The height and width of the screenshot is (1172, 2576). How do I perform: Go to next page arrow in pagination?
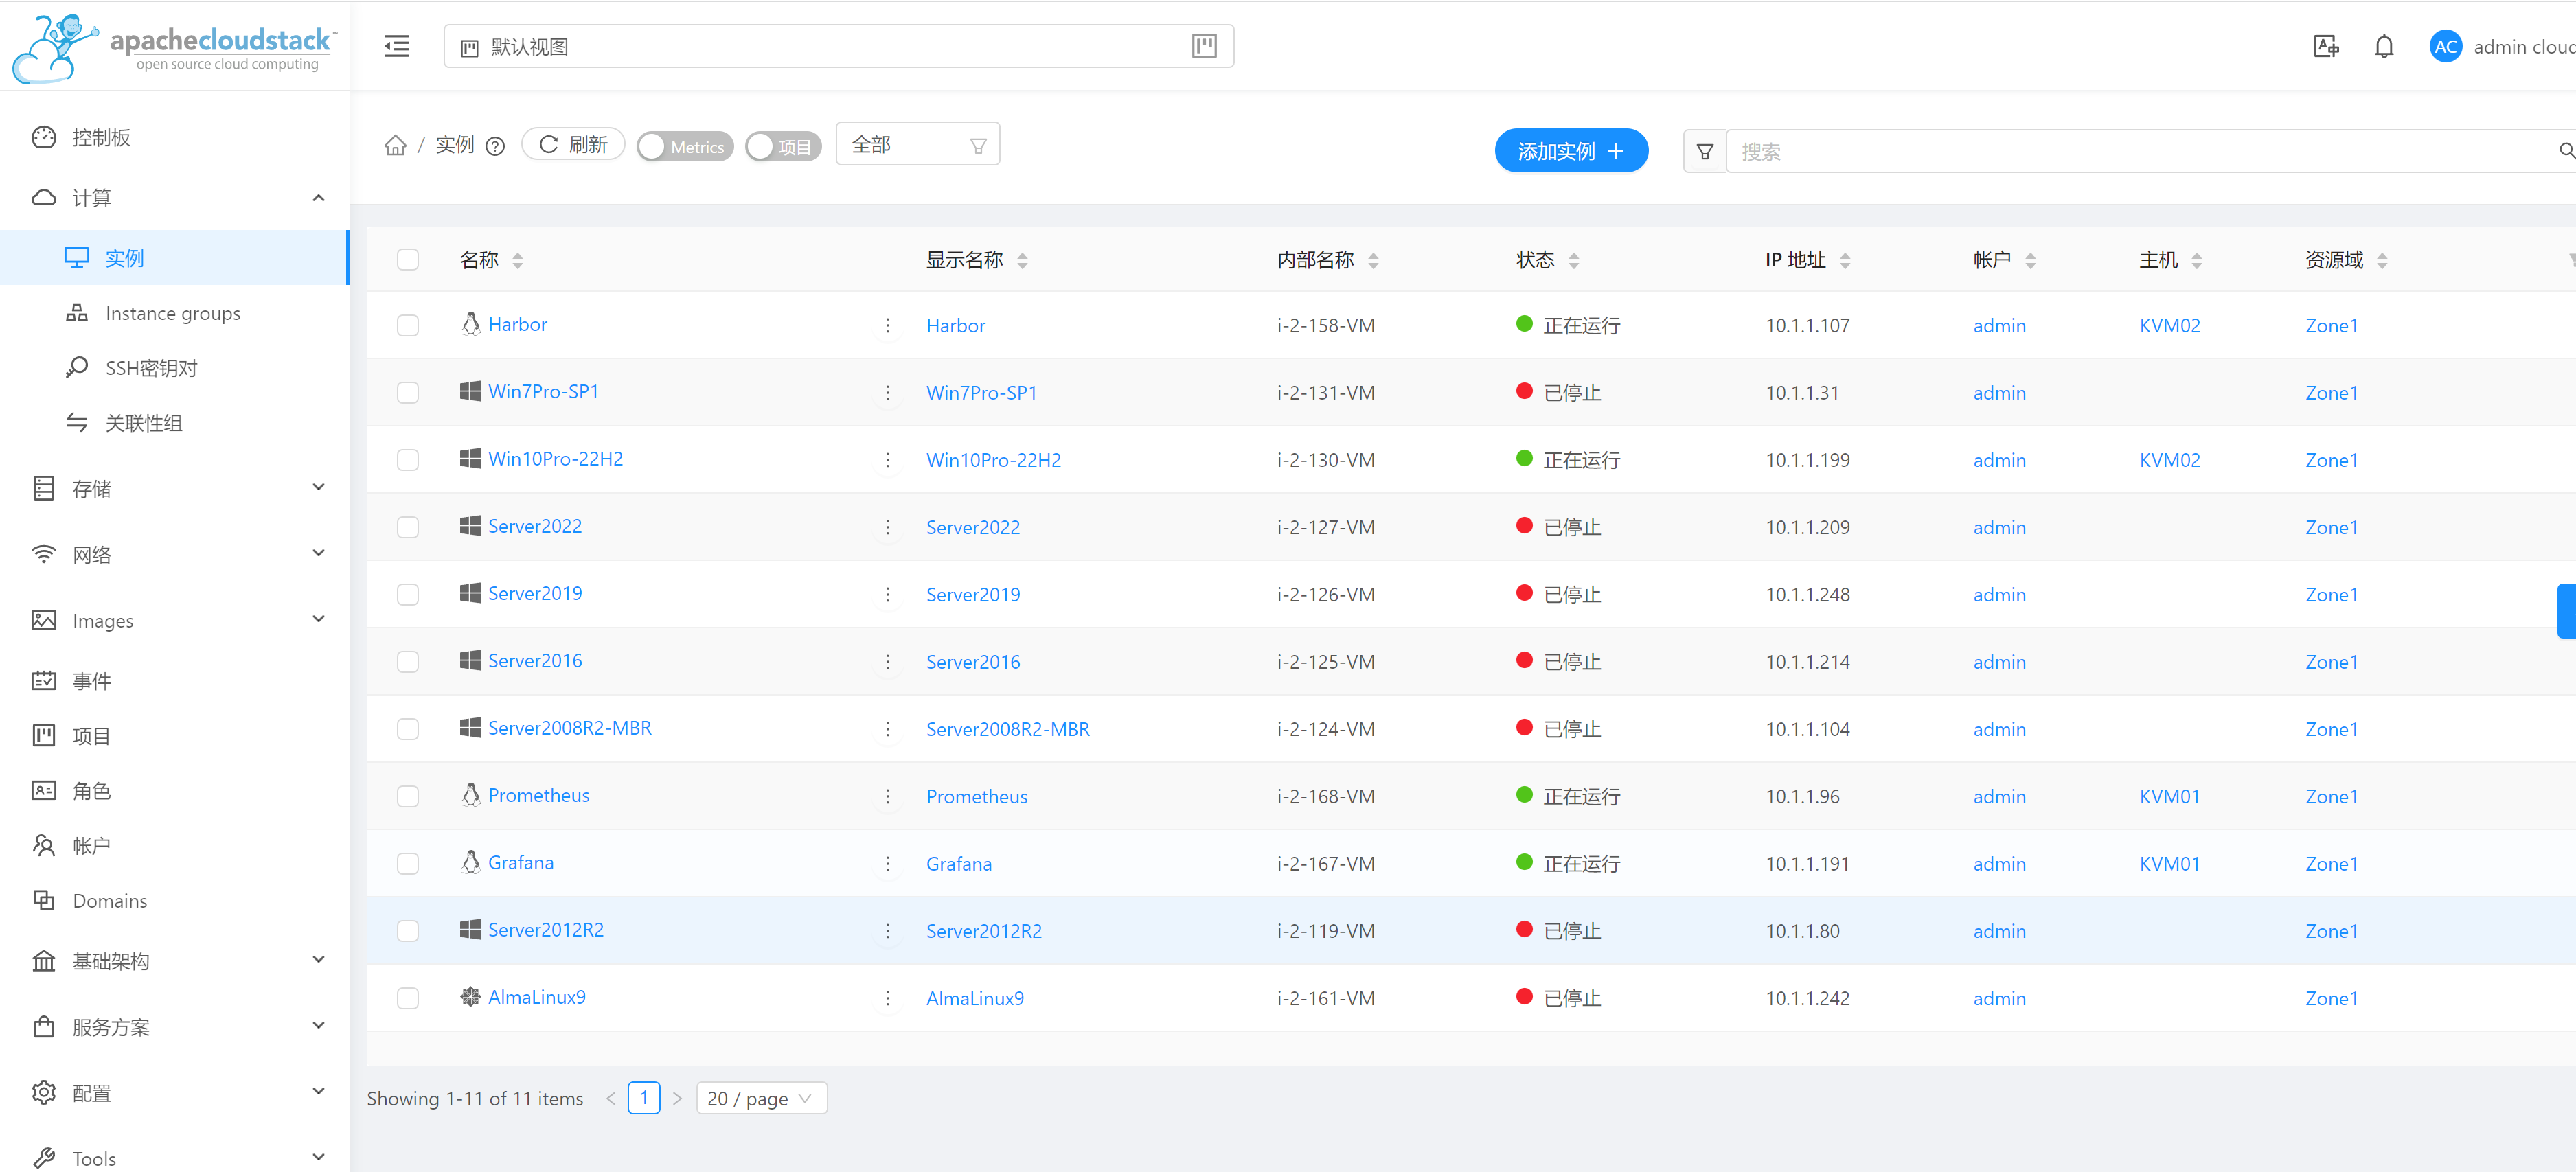pos(677,1098)
